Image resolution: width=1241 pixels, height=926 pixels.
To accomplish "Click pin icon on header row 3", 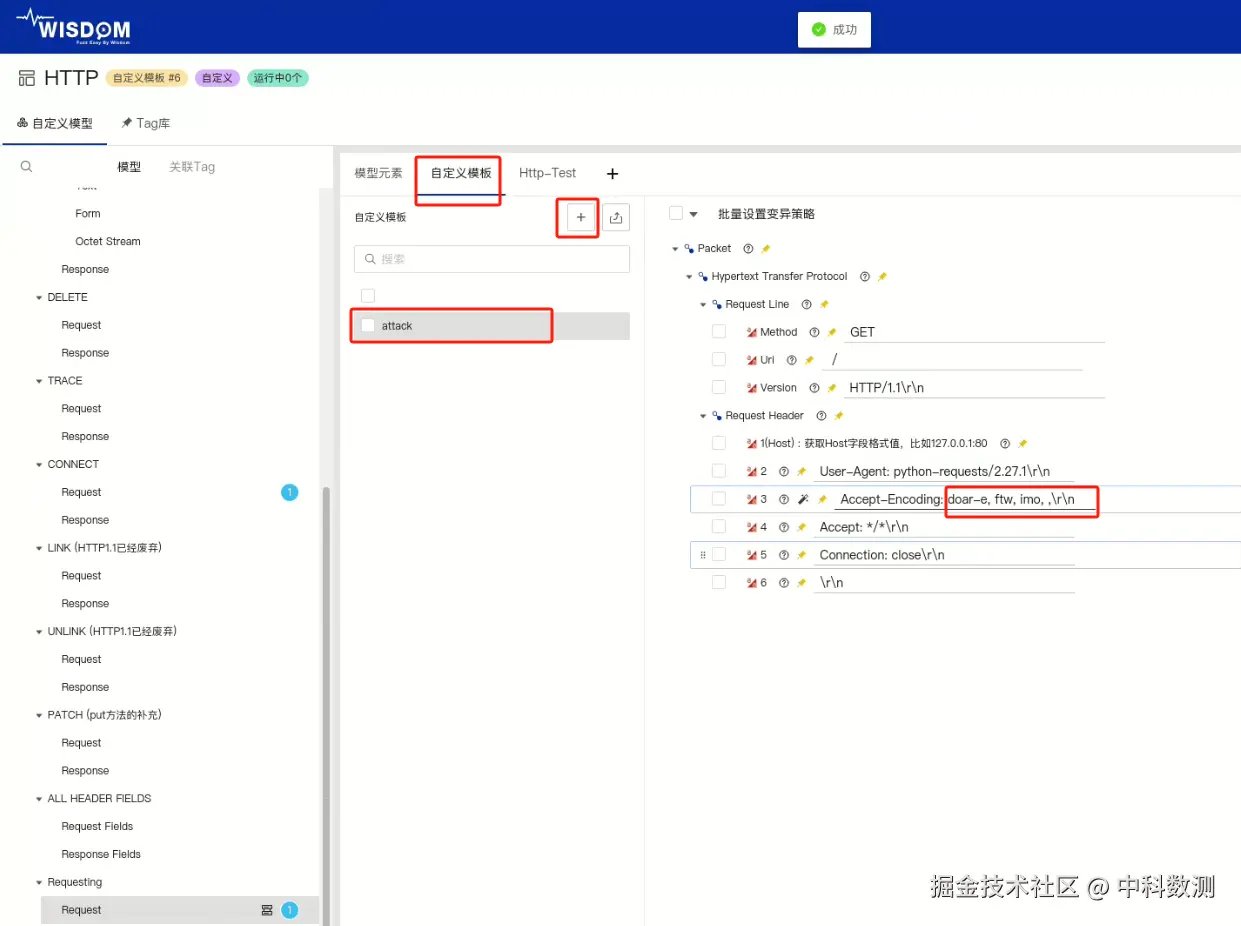I will coord(822,499).
